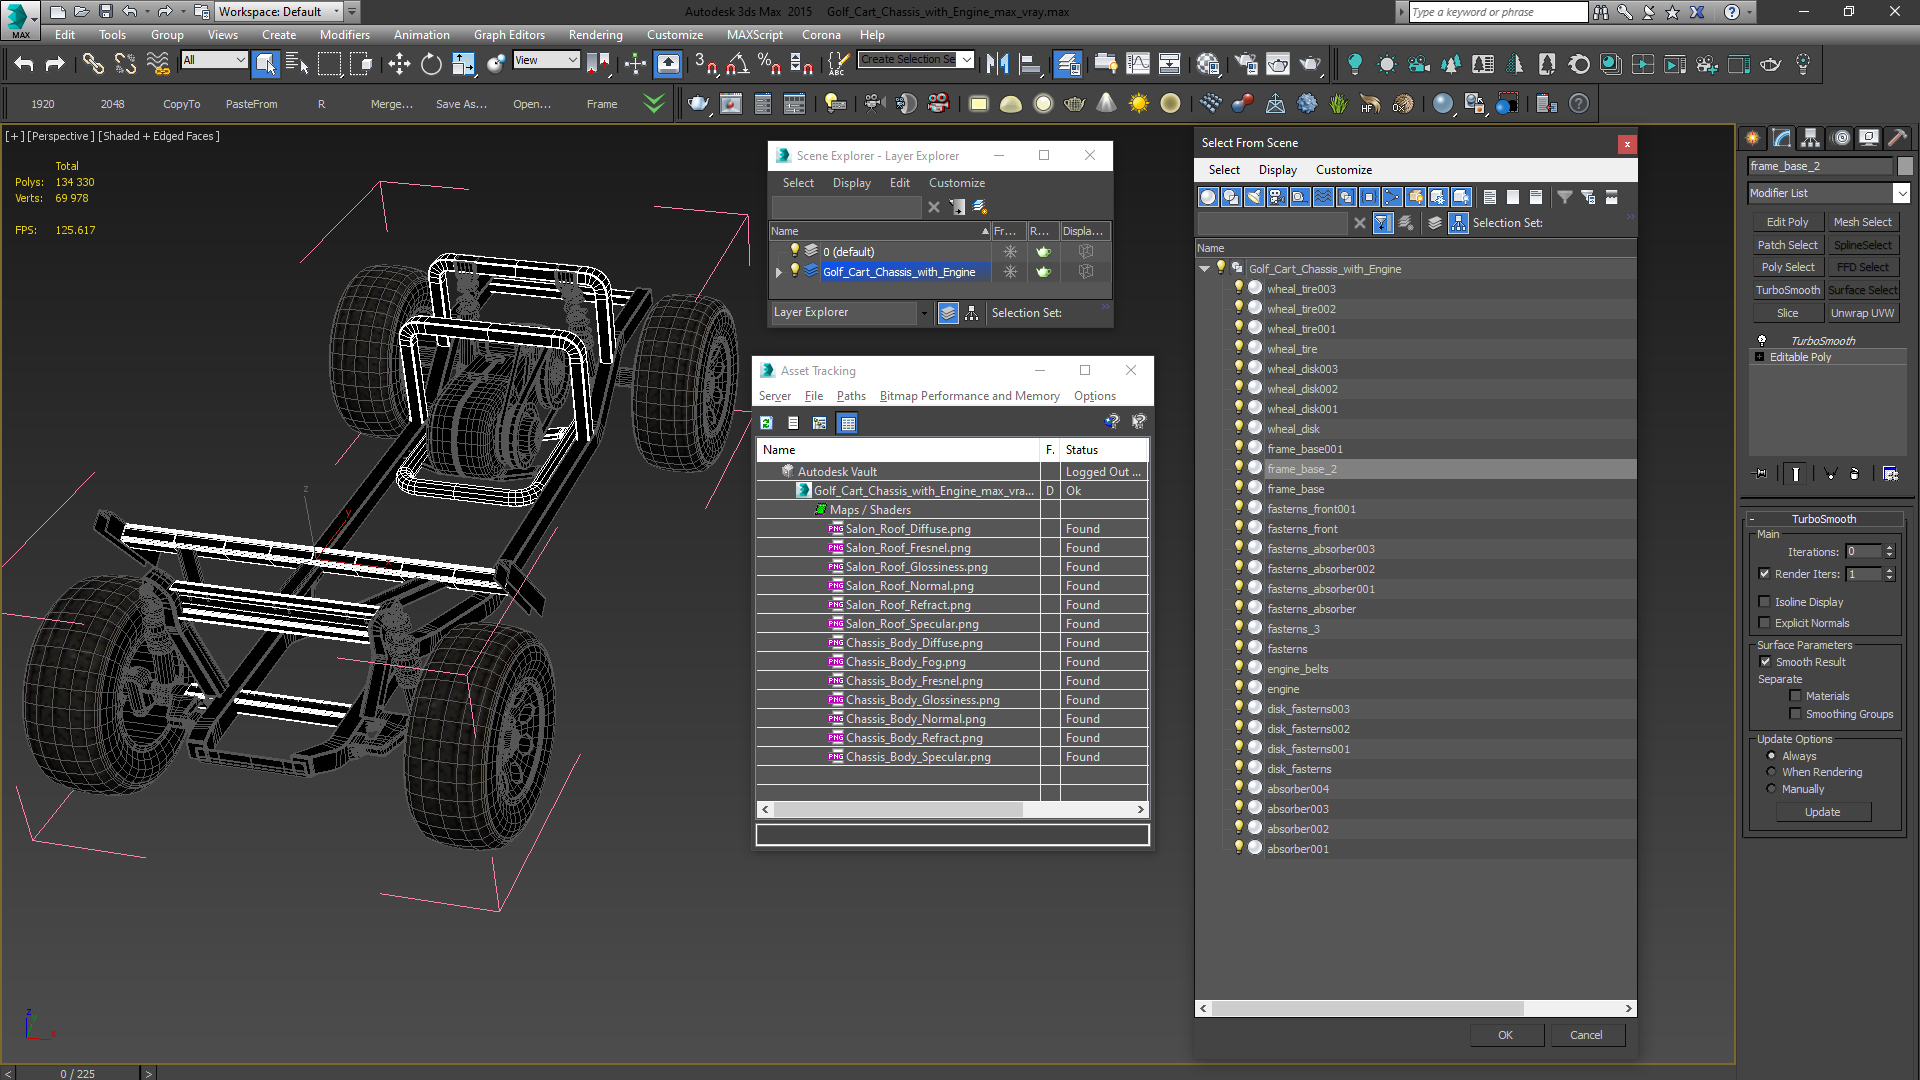1920x1080 pixels.
Task: Toggle bulb of 0 (default) layer
Action: click(x=795, y=251)
